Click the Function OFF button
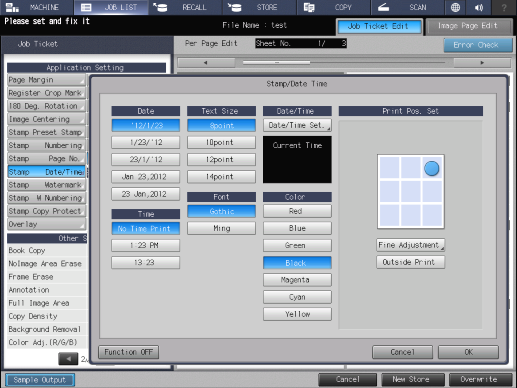This screenshot has width=517, height=388. 128,352
